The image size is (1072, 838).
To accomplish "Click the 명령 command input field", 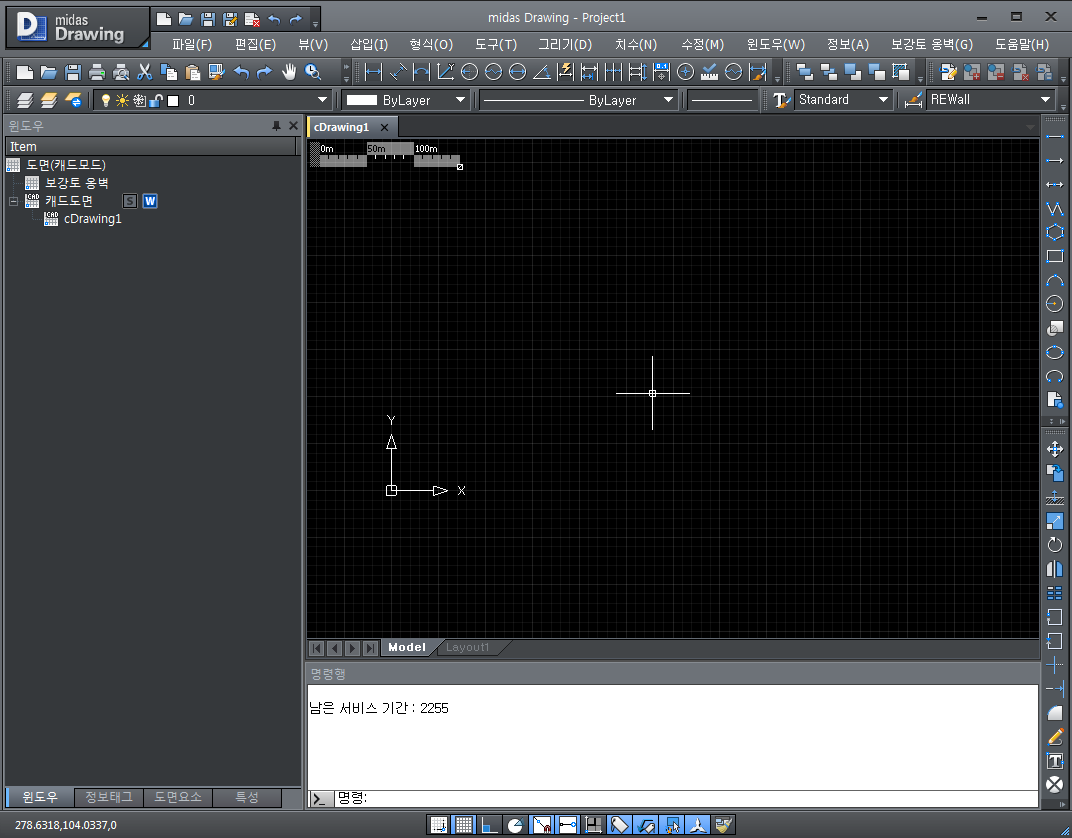I will (x=690, y=797).
